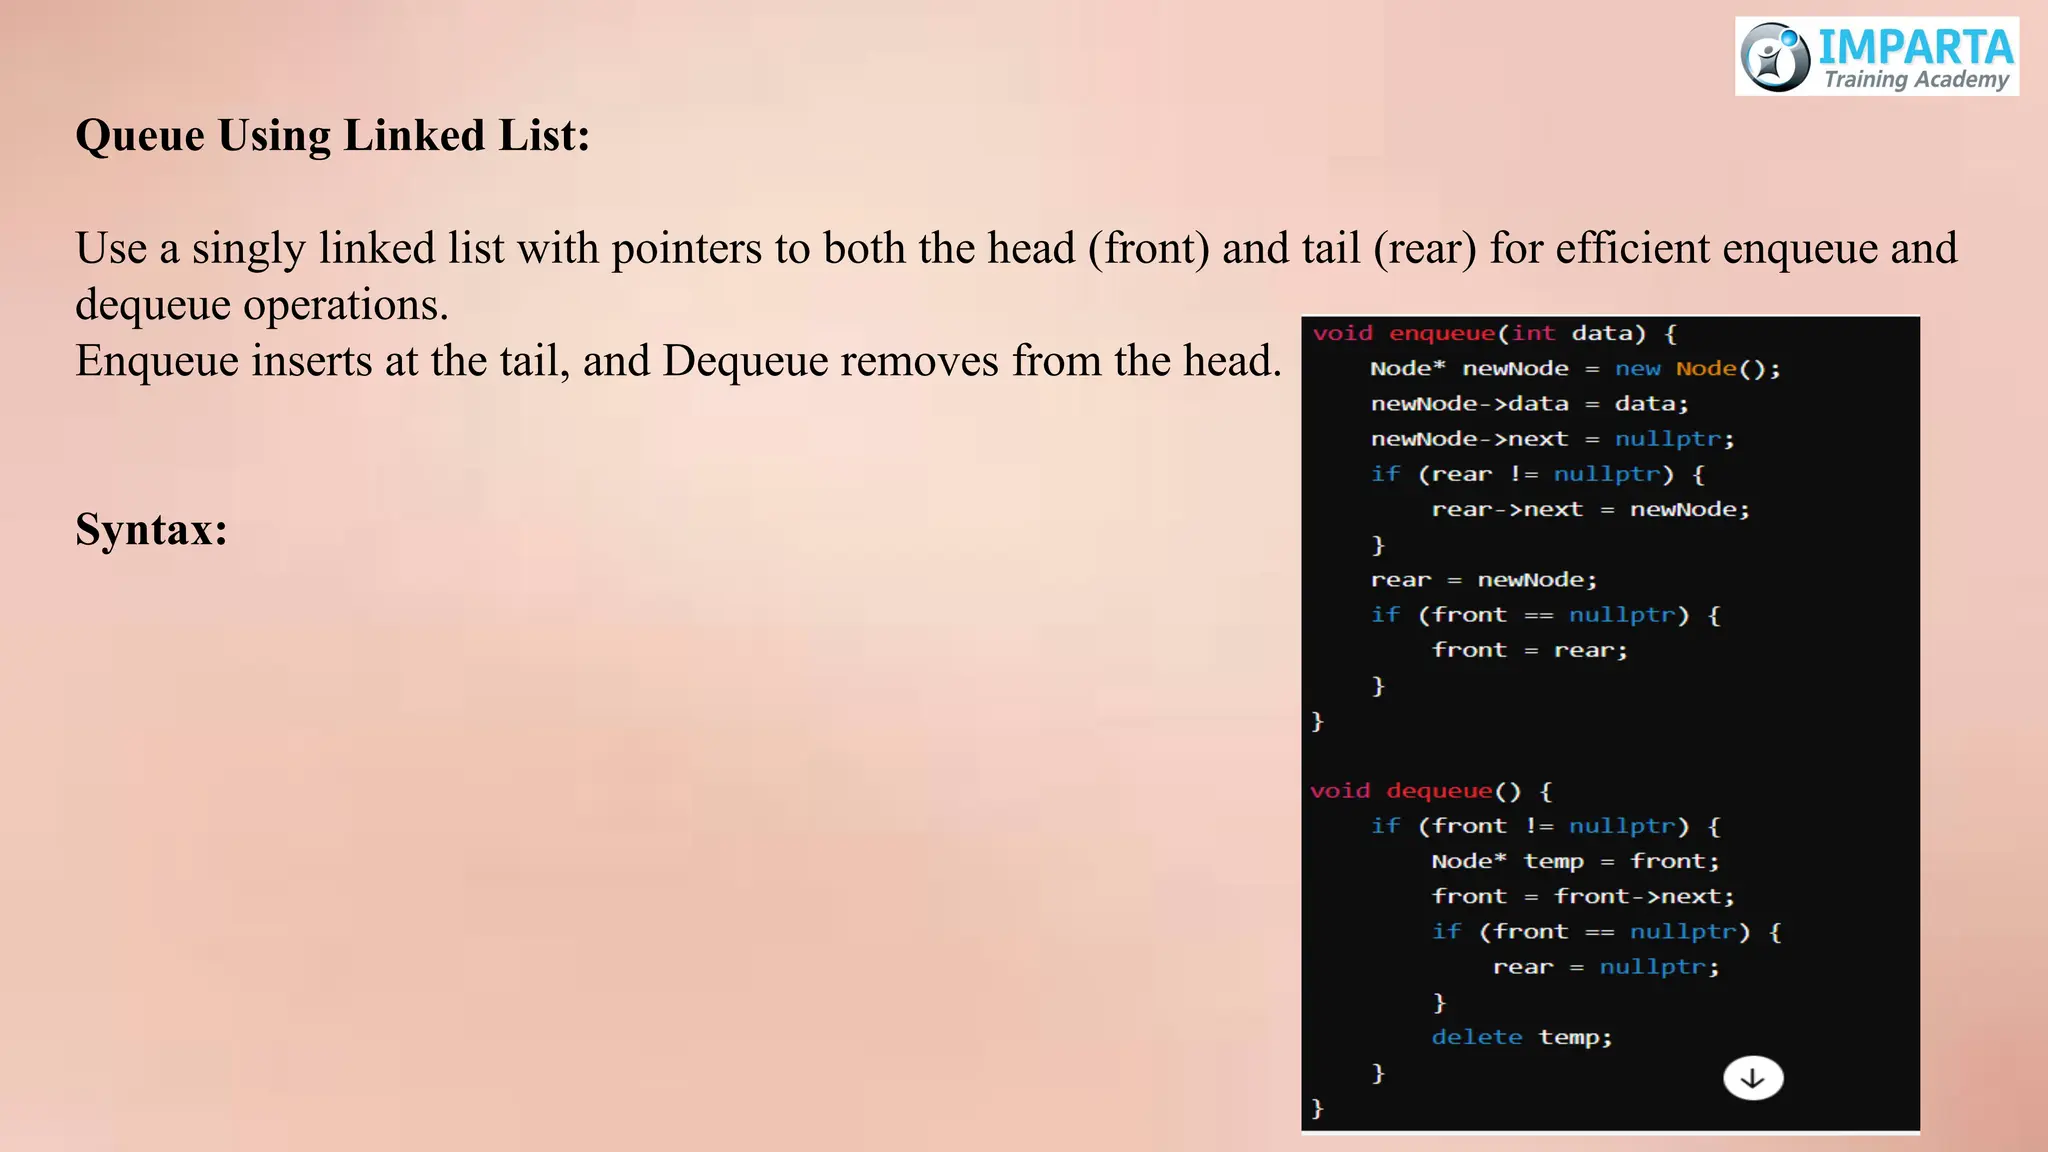Click 'Use a singly linked list' sentence

pyautogui.click(x=1016, y=276)
